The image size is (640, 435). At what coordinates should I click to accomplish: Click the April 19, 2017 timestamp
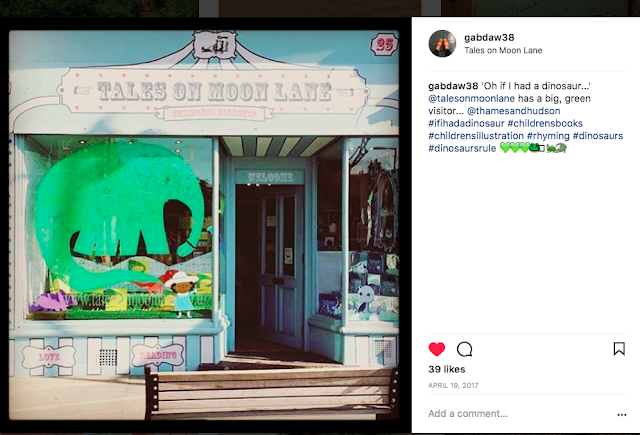(x=453, y=385)
